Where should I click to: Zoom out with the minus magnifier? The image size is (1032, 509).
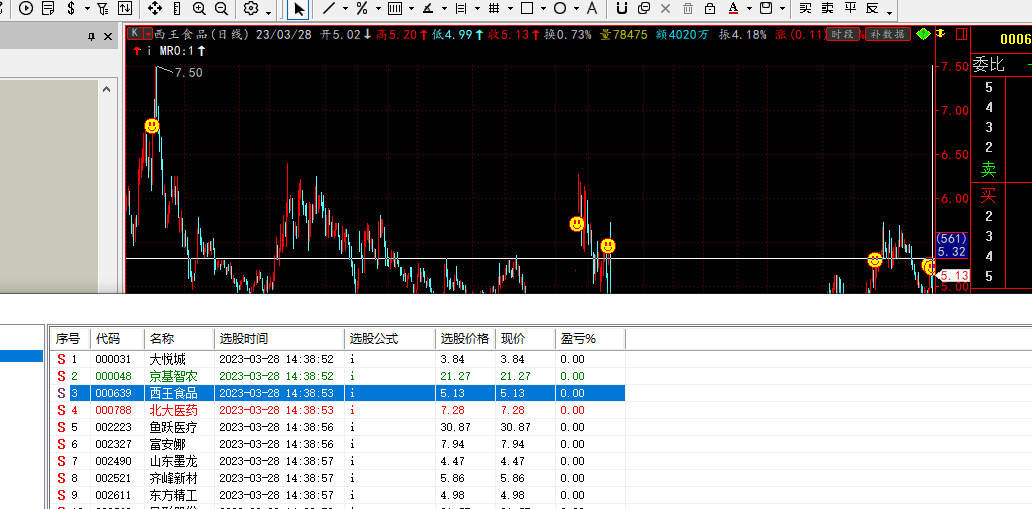221,9
